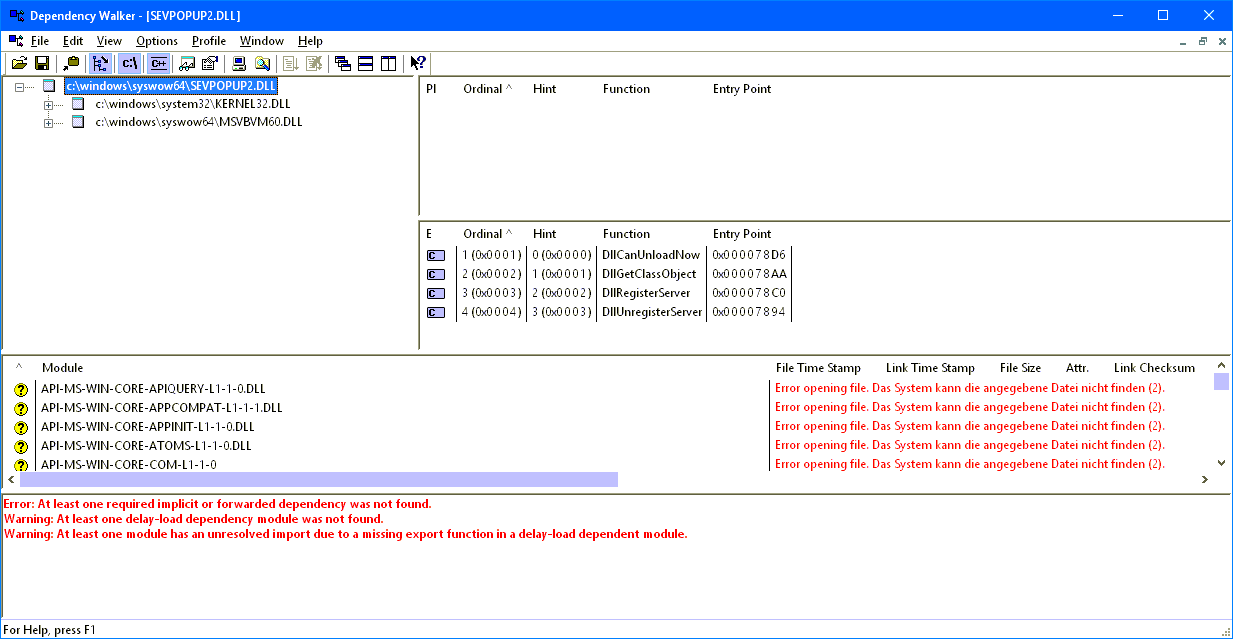The width and height of the screenshot is (1233, 639).
Task: Restore the inner document window
Action: tap(1203, 41)
